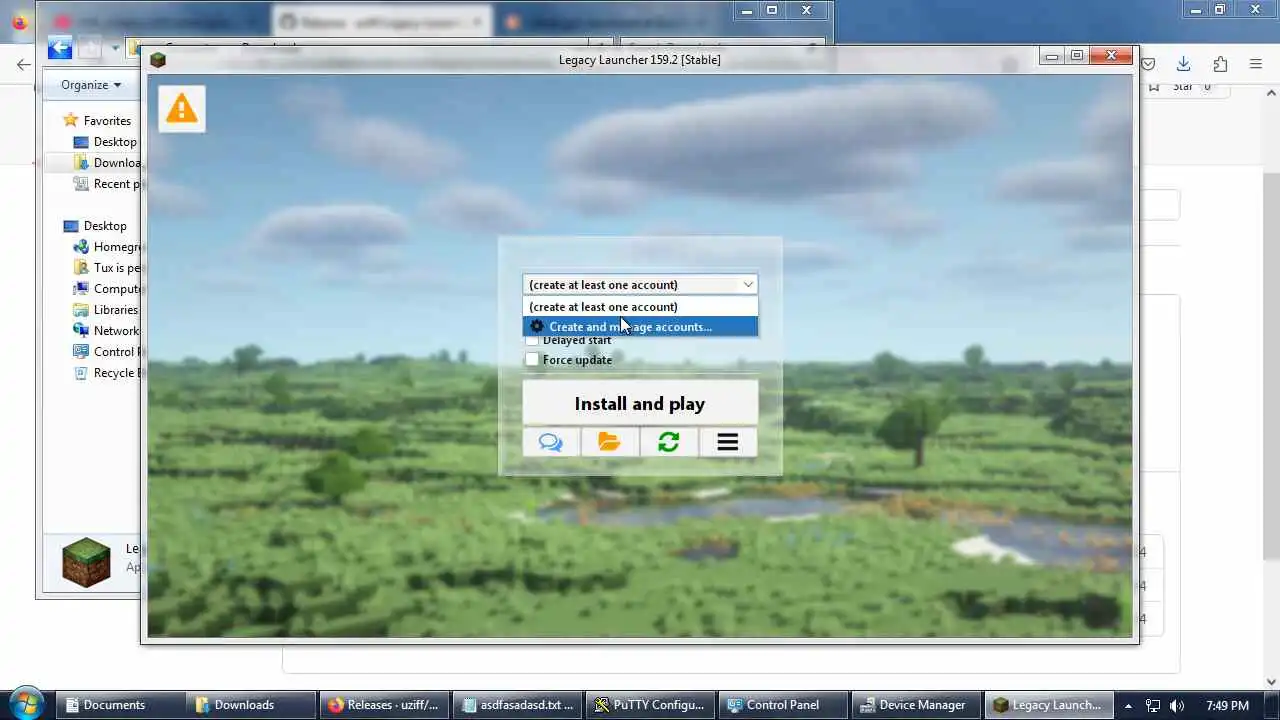Maximize the Legacy Launcher window
Viewport: 1280px width, 720px height.
[x=1077, y=56]
